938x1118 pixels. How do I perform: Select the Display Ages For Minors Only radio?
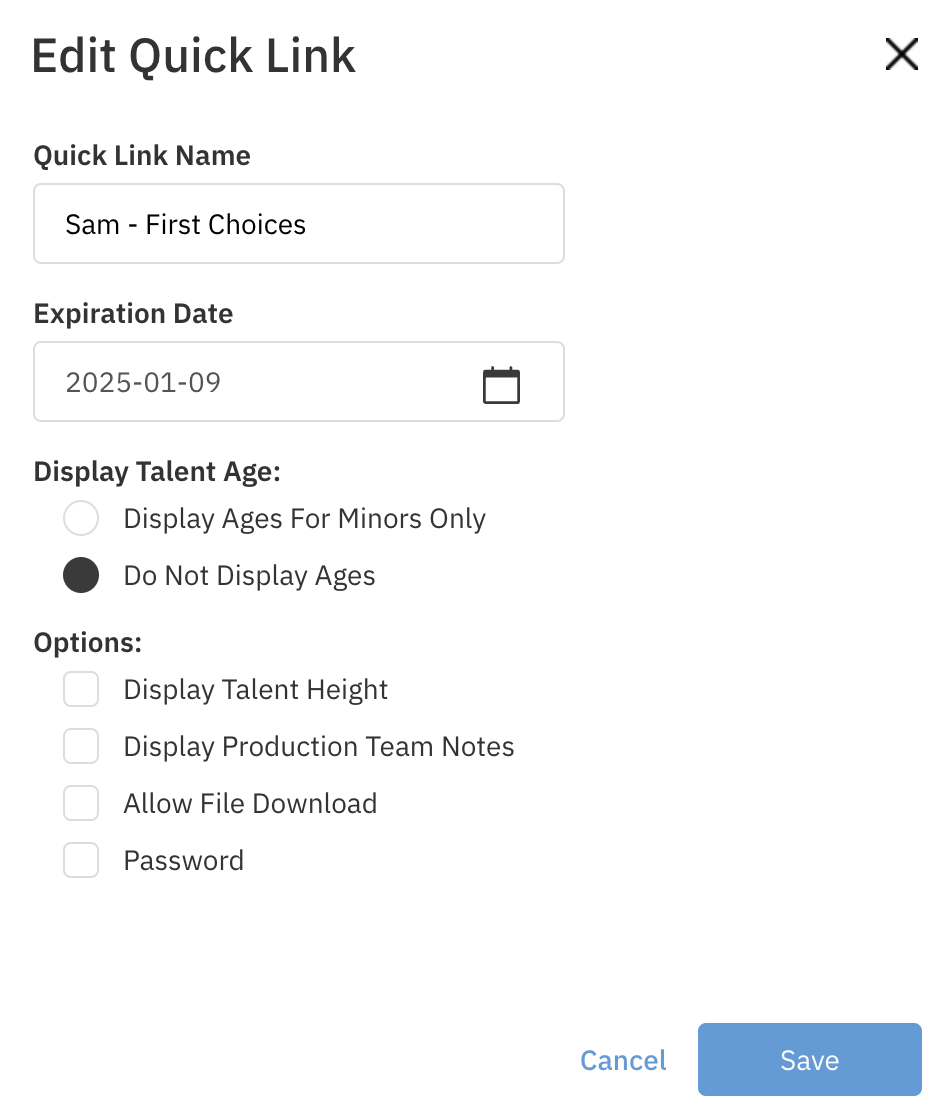pos(81,519)
